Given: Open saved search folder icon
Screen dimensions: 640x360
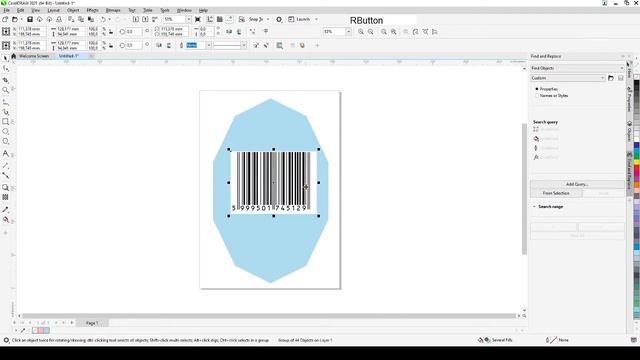Looking at the screenshot, I should [x=611, y=78].
